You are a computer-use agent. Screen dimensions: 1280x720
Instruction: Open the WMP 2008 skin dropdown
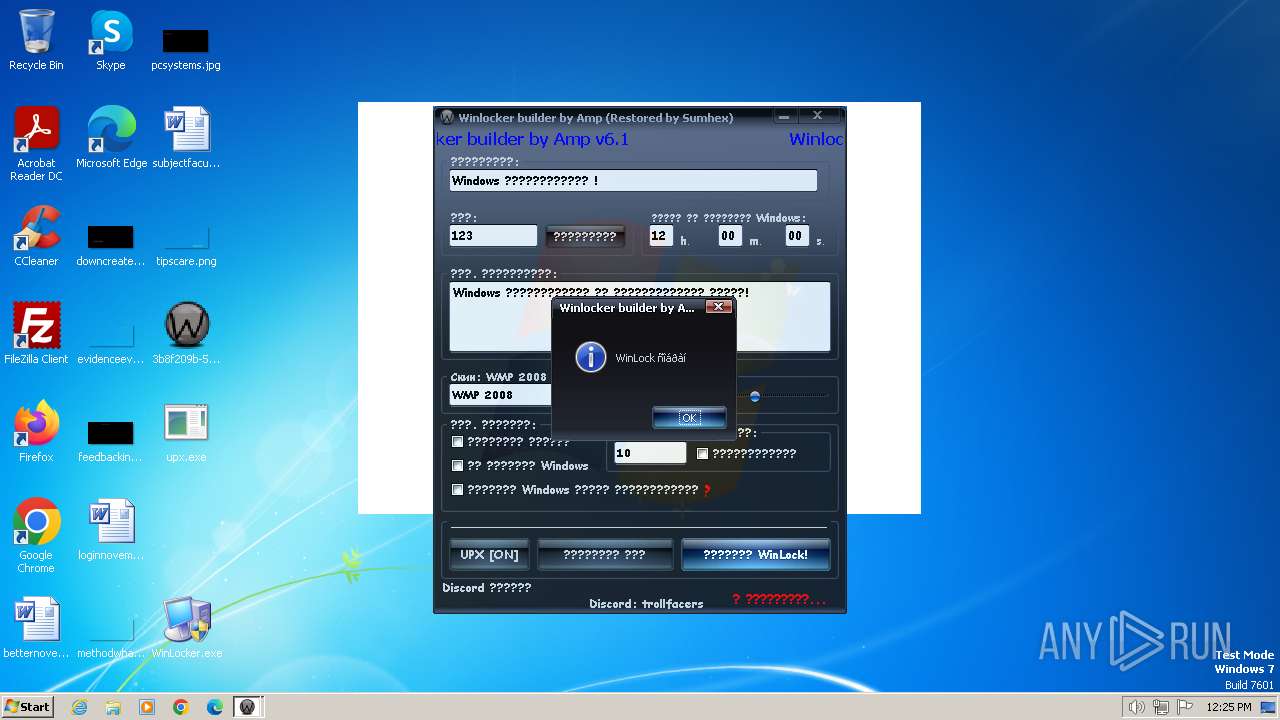pos(500,395)
